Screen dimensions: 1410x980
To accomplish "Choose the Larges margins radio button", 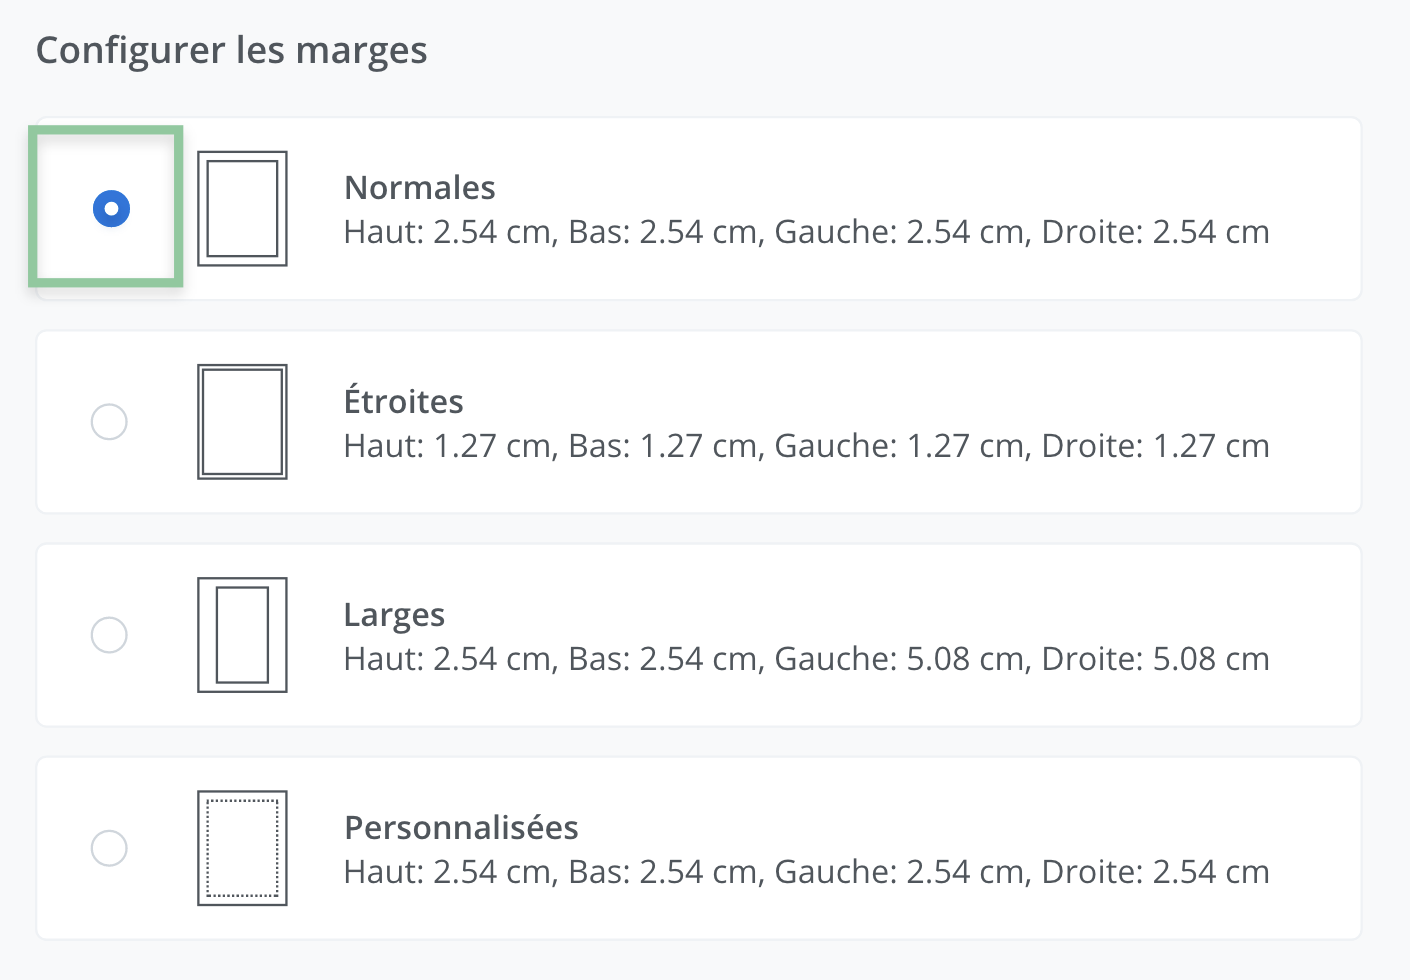I will coord(109,635).
